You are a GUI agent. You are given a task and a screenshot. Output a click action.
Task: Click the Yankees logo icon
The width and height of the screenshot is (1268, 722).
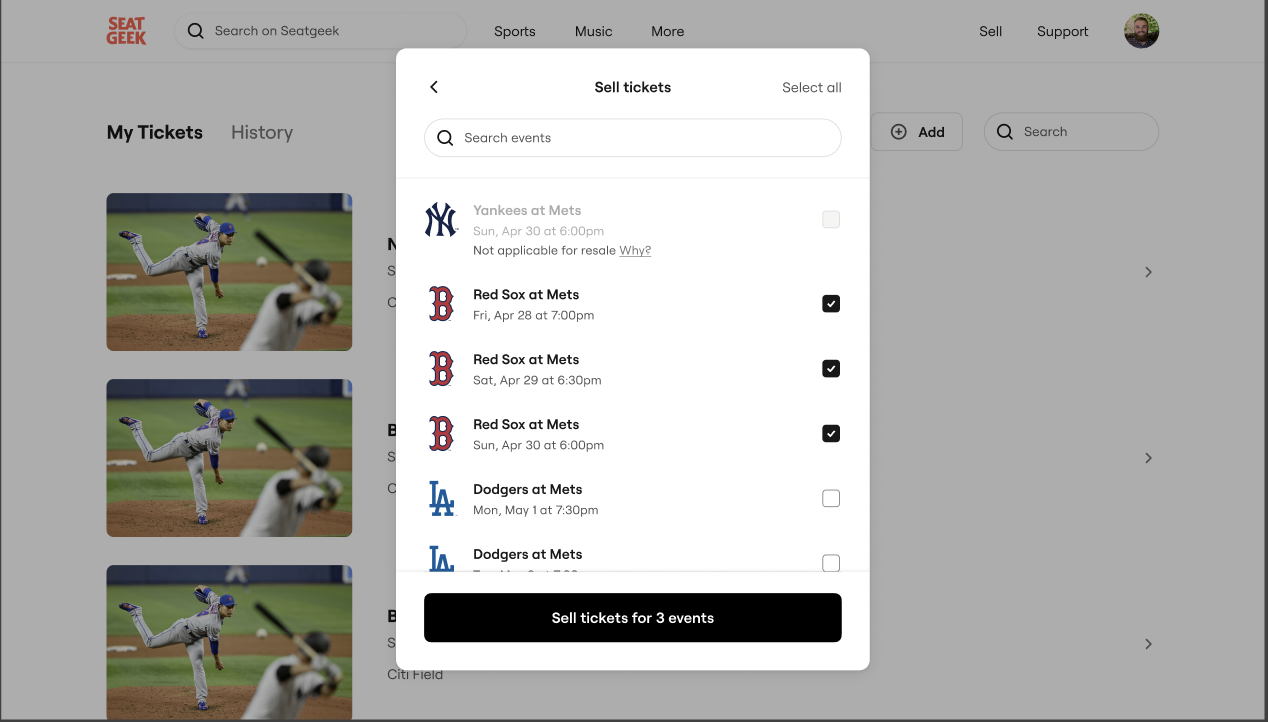point(441,220)
